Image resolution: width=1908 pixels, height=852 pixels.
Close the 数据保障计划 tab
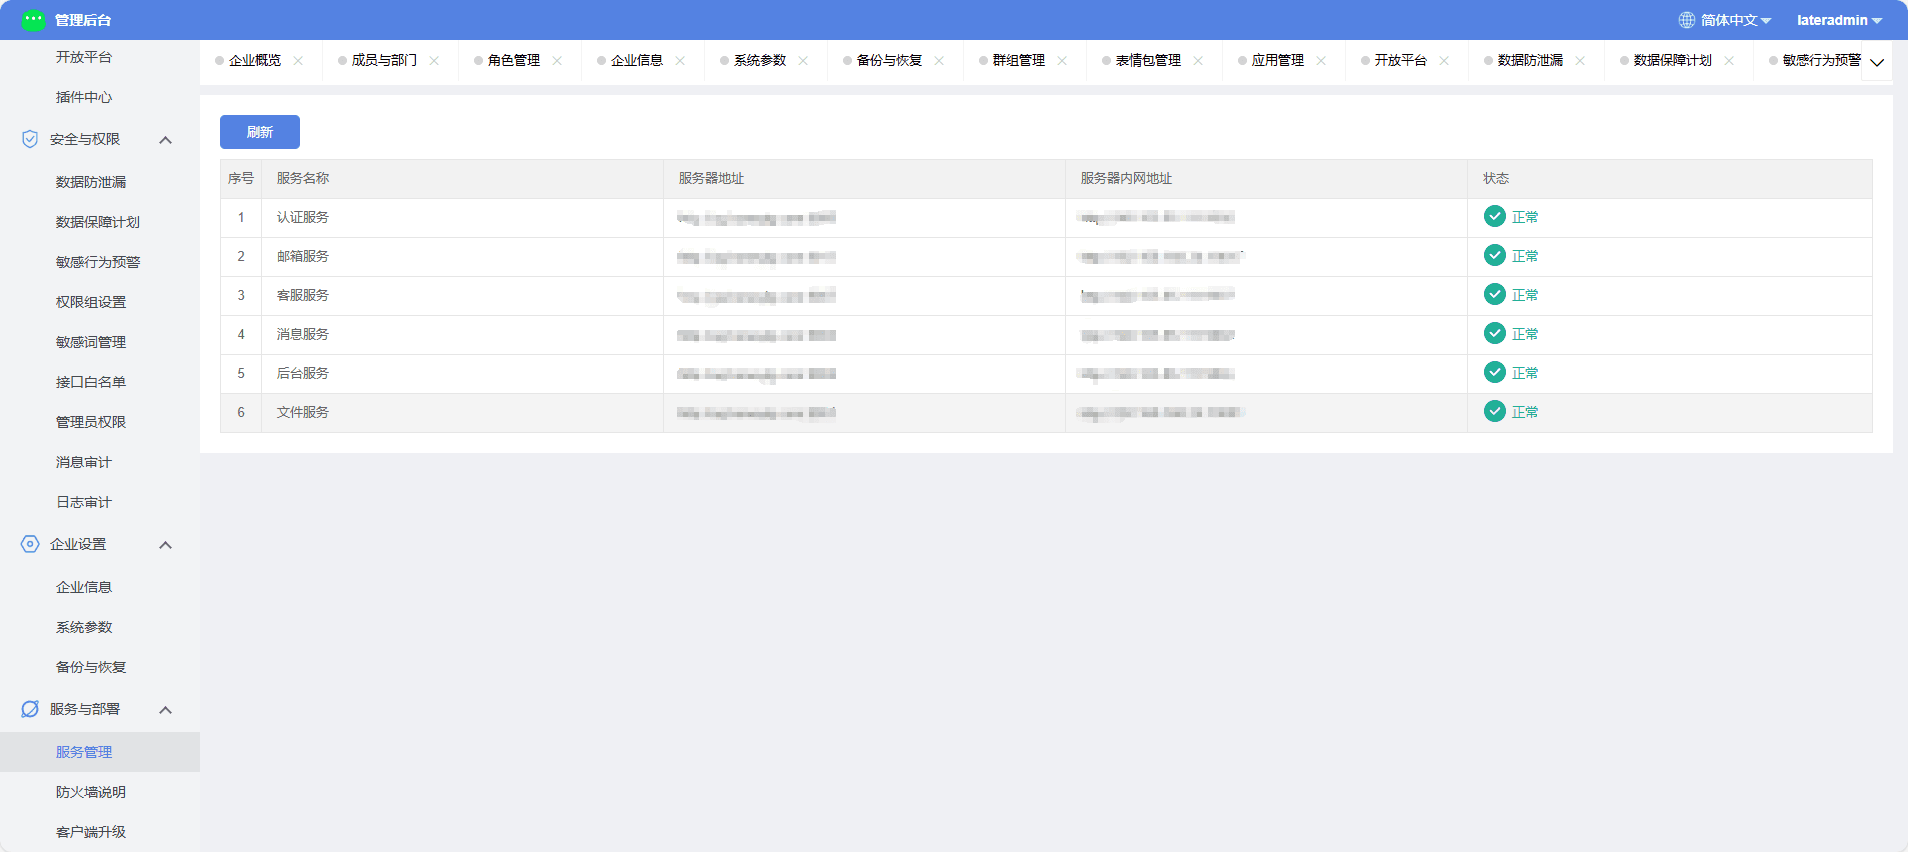[1729, 61]
